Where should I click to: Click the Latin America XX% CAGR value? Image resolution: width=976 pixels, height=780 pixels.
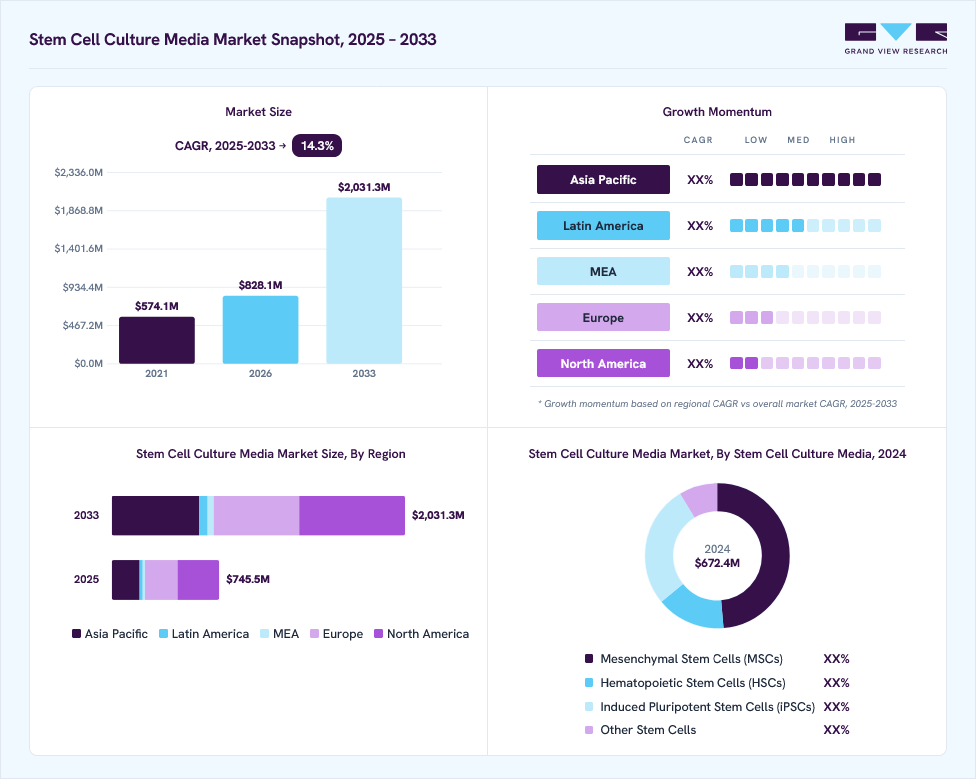tap(700, 226)
